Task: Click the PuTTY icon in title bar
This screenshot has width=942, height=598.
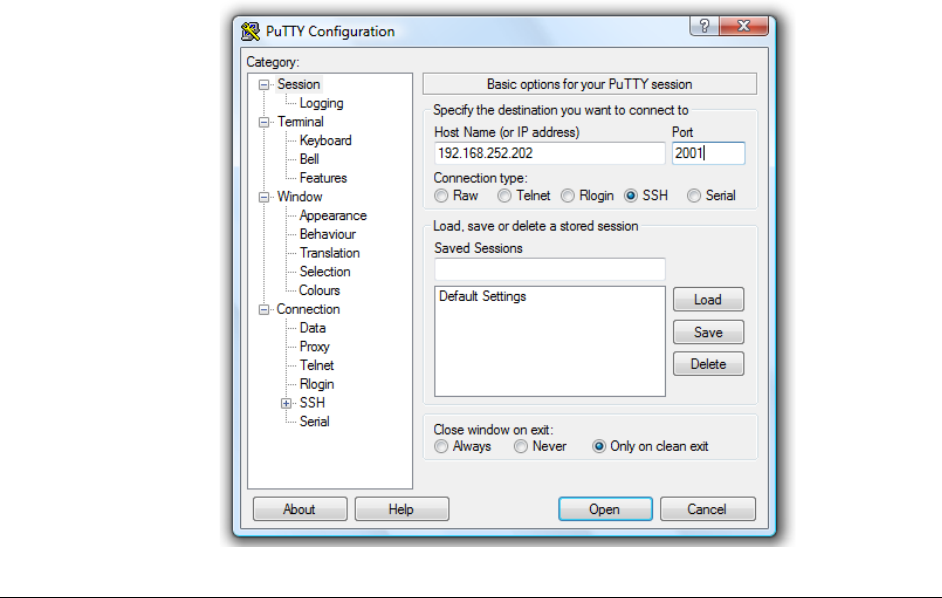Action: tap(251, 31)
